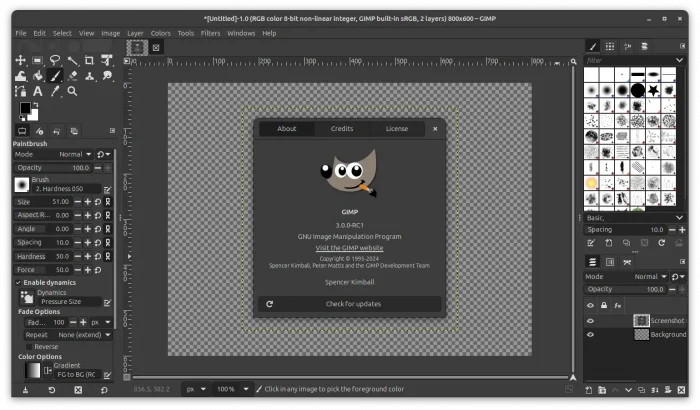Open the layer Mode Normal dropdown
700x410 pixels.
(x=626, y=277)
